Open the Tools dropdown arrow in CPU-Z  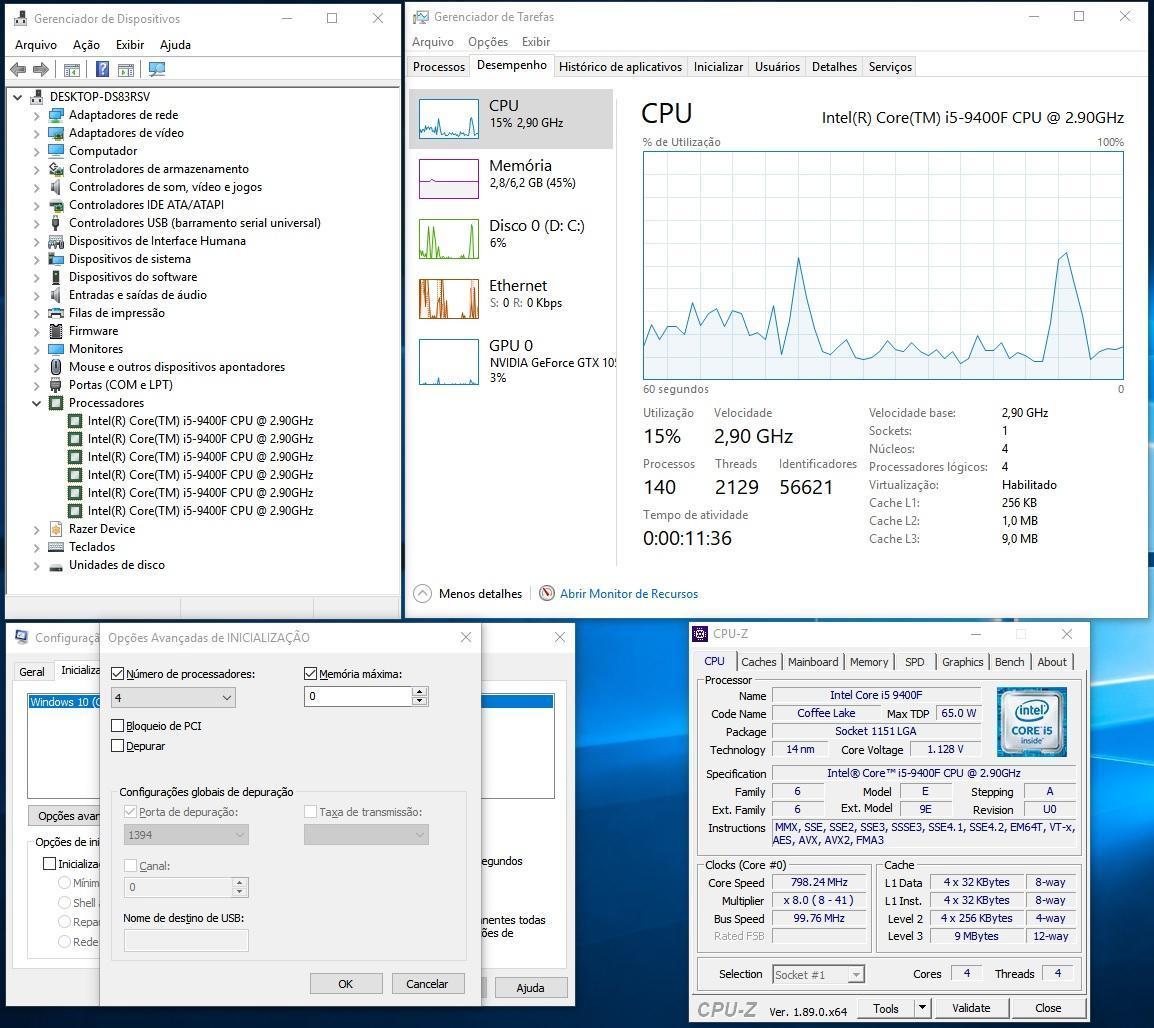pyautogui.click(x=922, y=1007)
